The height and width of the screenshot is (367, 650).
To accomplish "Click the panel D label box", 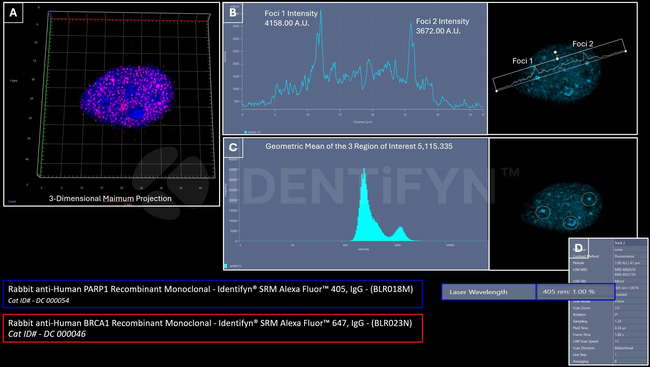I will click(x=579, y=248).
